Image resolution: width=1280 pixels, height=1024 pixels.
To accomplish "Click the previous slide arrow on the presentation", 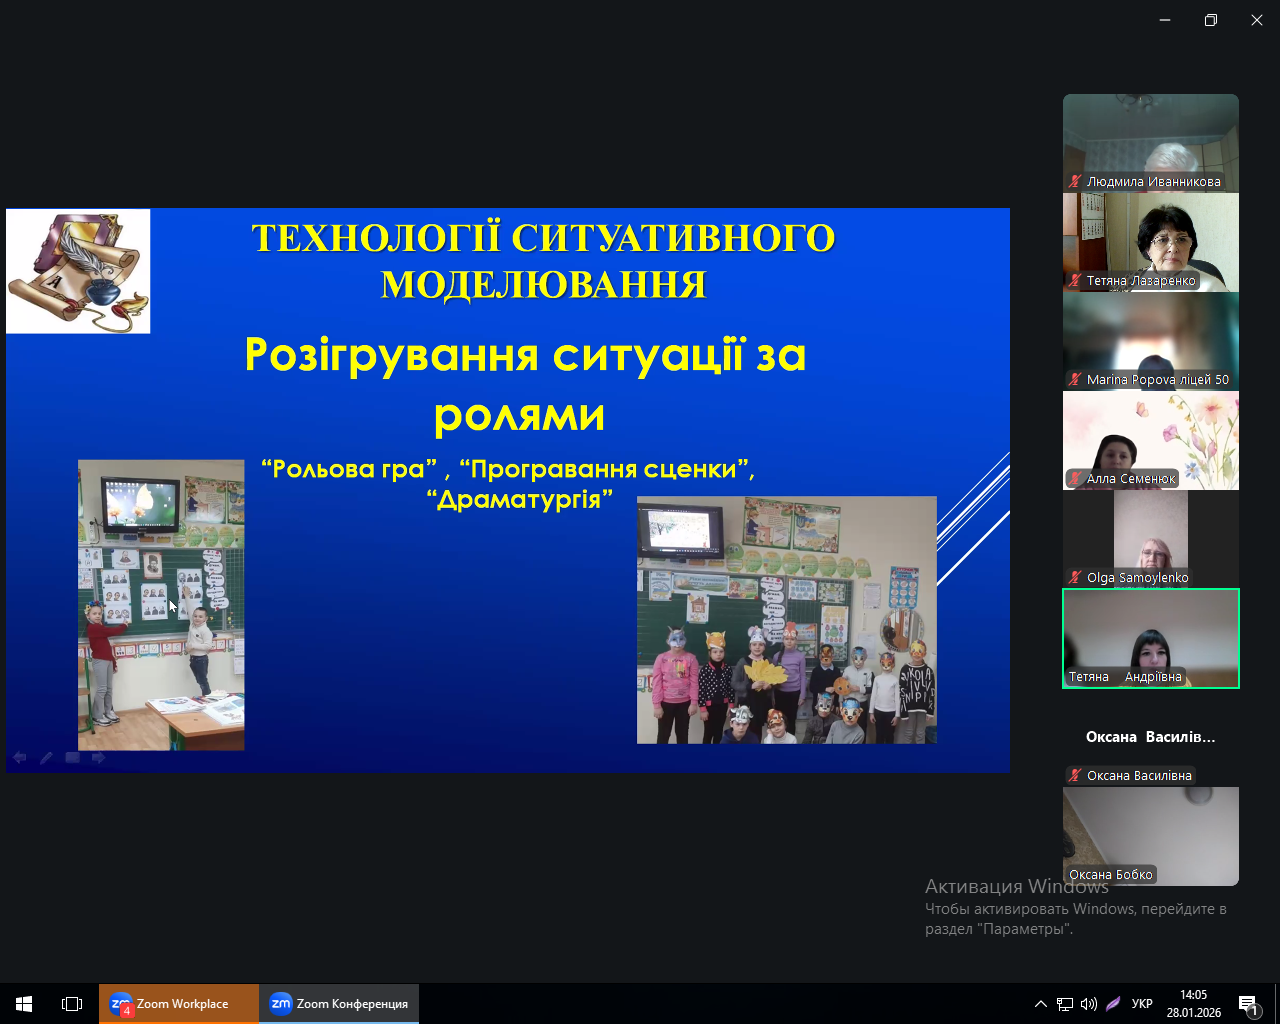I will click(19, 758).
